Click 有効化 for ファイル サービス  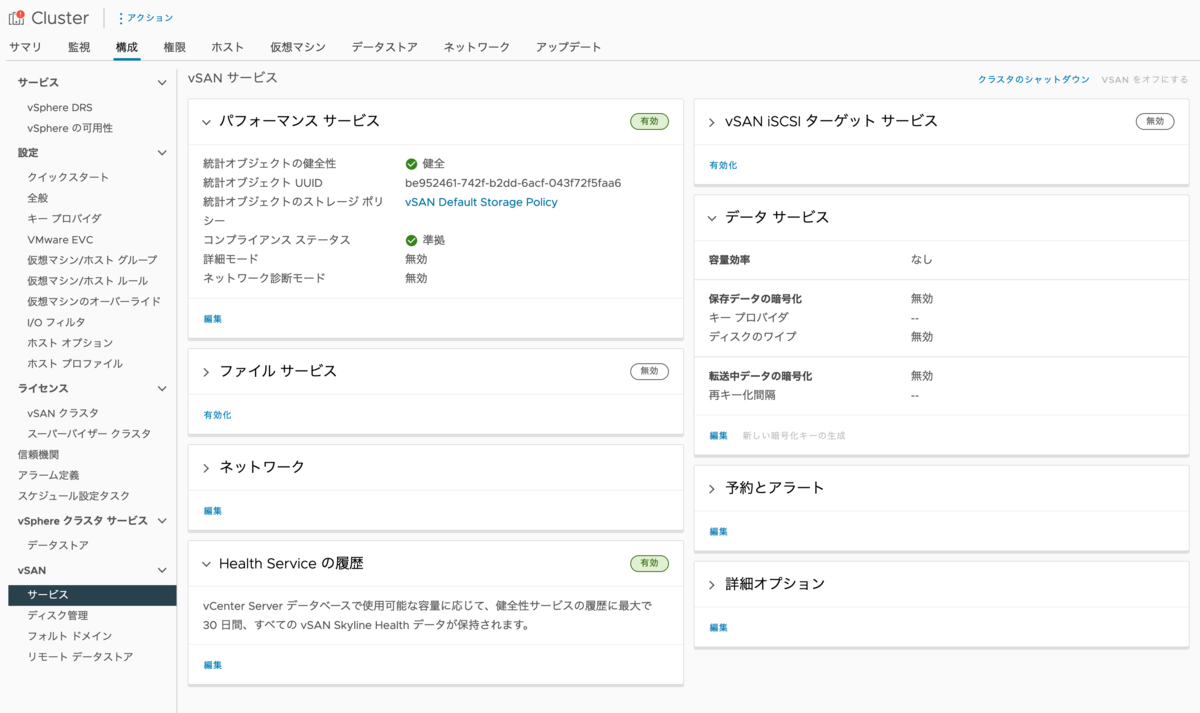point(217,415)
